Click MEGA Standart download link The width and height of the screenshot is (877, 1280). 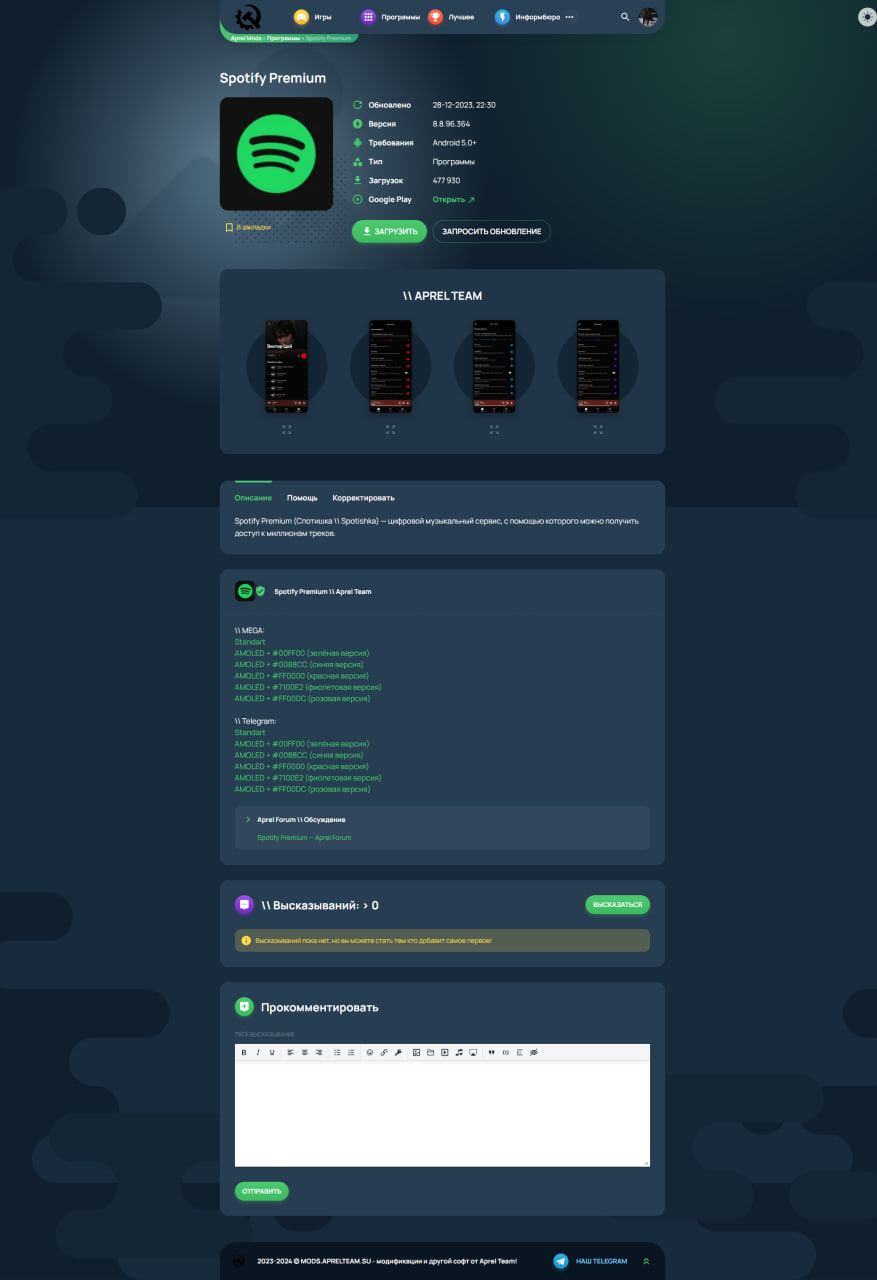point(250,642)
